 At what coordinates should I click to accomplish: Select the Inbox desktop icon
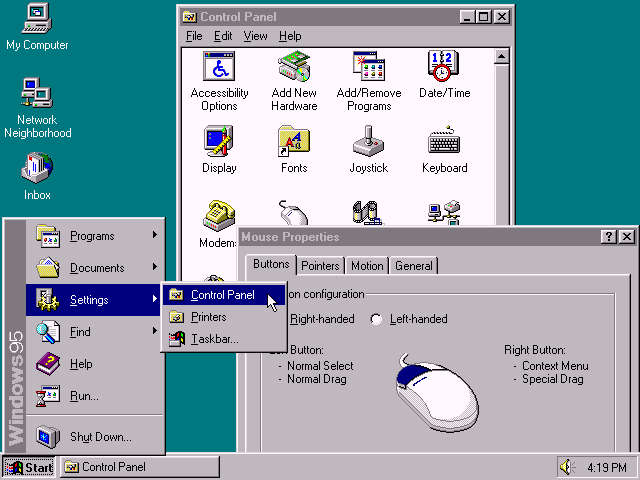point(37,167)
